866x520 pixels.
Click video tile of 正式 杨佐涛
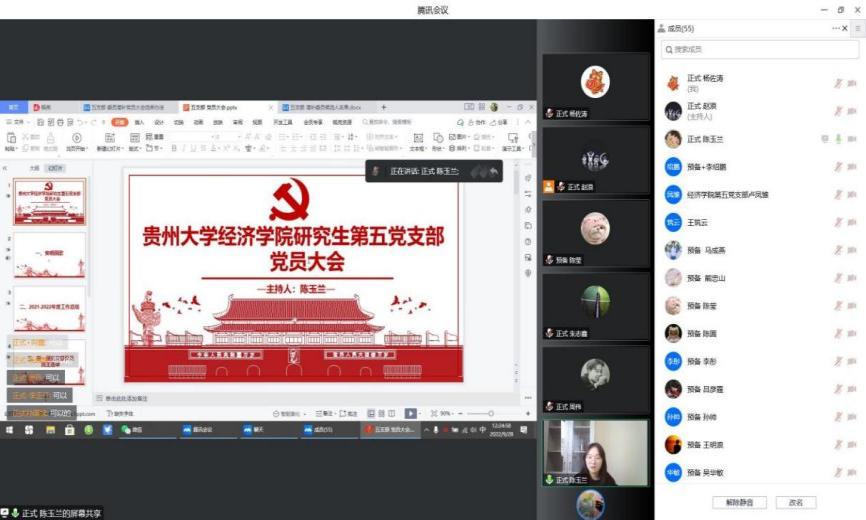[x=595, y=87]
